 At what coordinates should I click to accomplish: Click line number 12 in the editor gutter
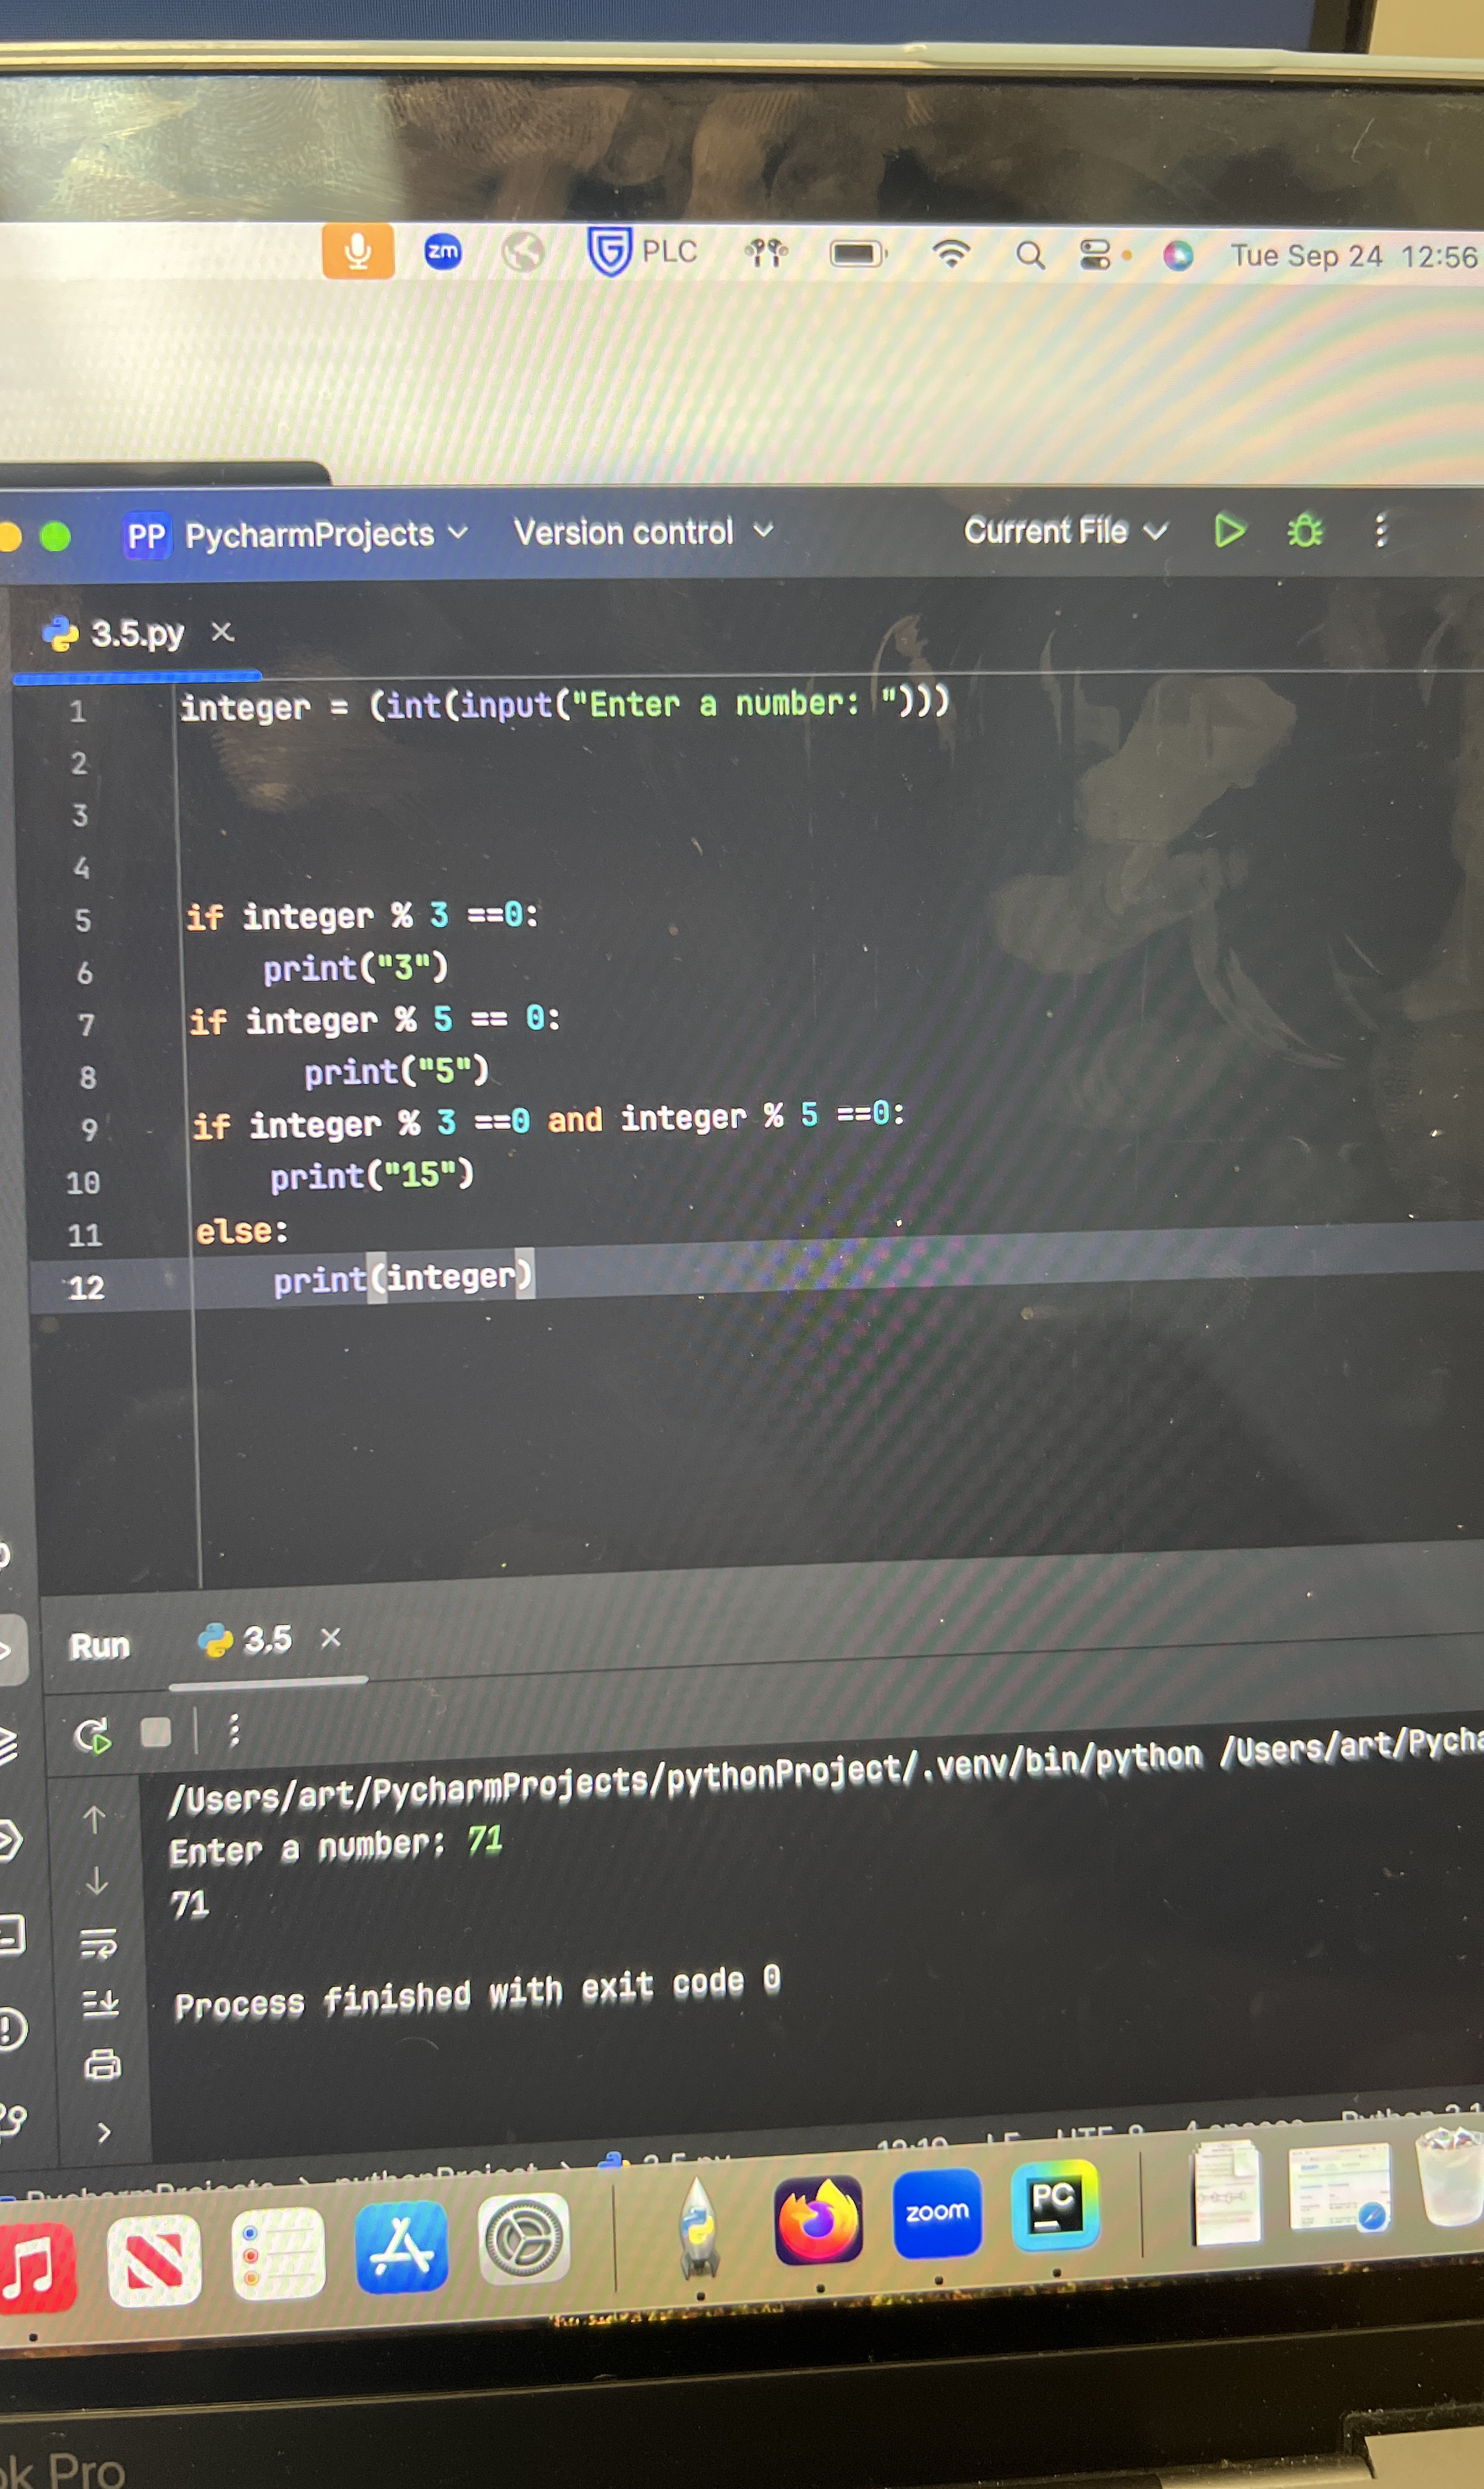[x=88, y=1289]
